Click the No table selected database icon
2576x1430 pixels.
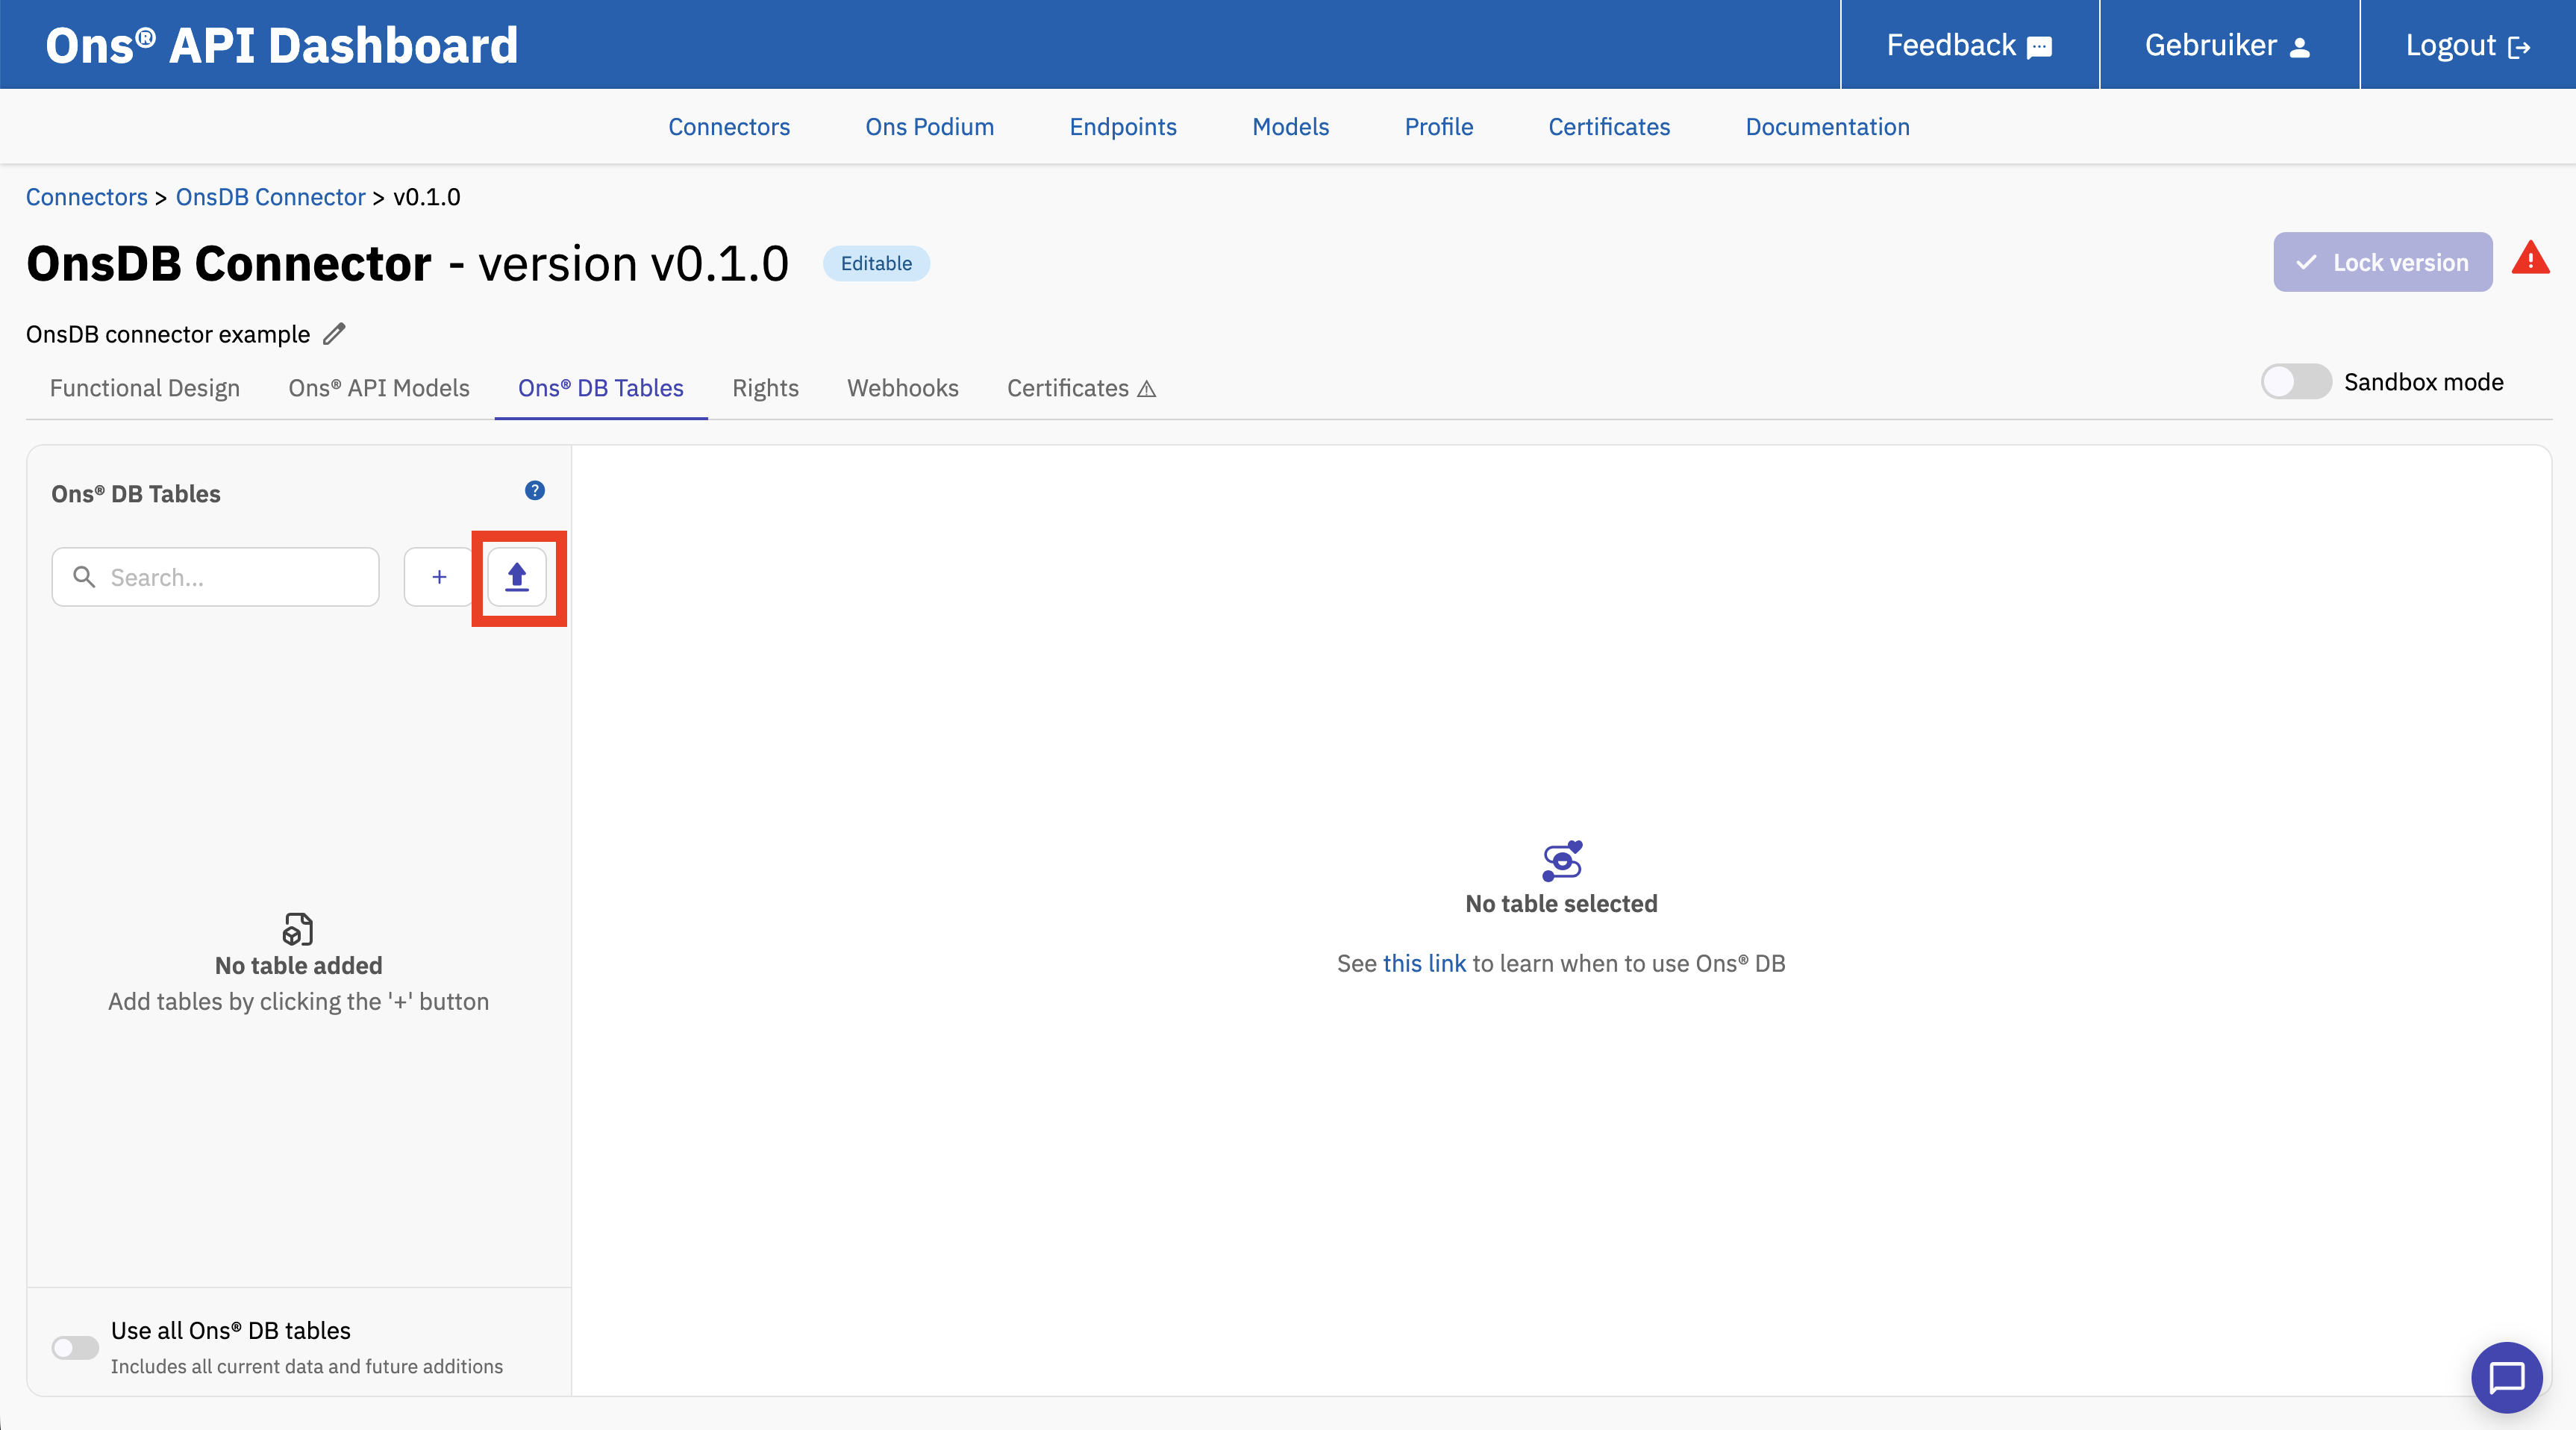click(1562, 860)
